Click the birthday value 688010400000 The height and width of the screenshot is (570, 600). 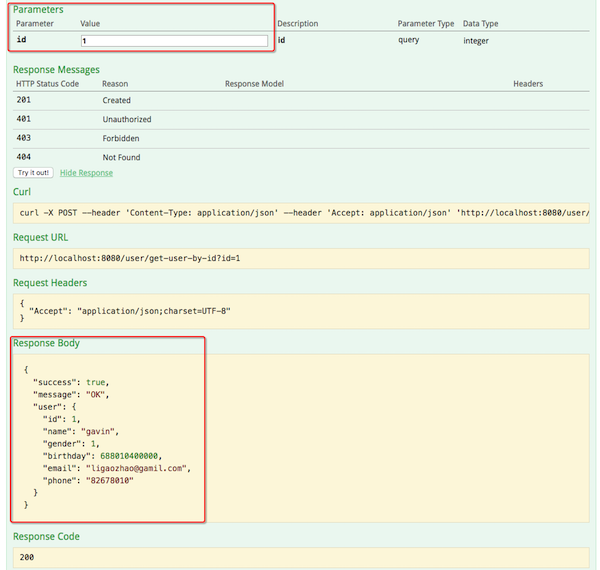point(129,456)
